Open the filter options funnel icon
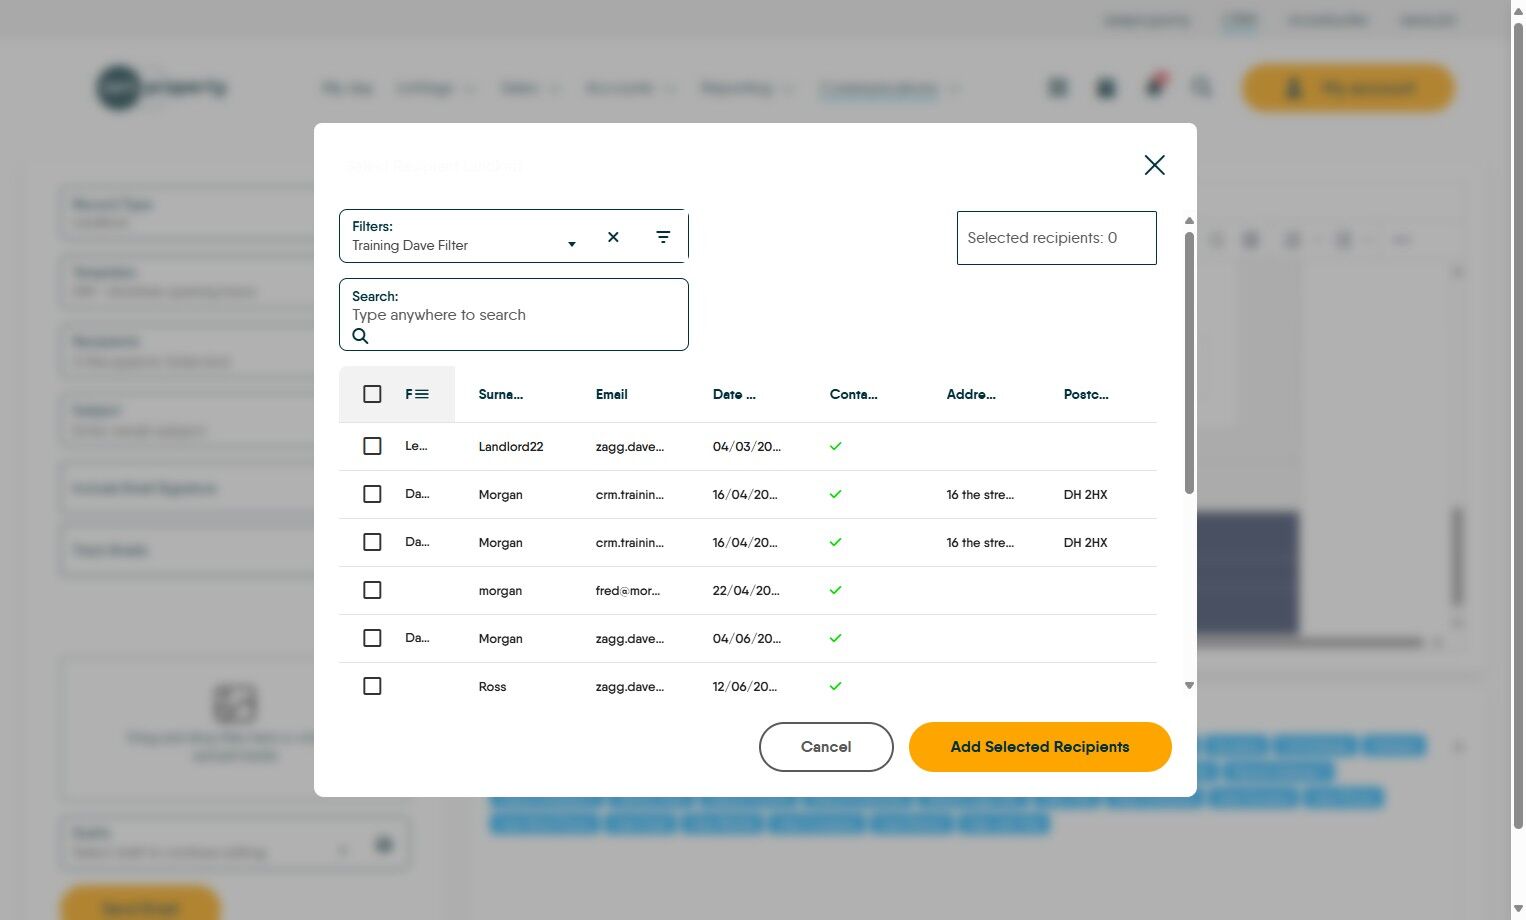 click(663, 237)
